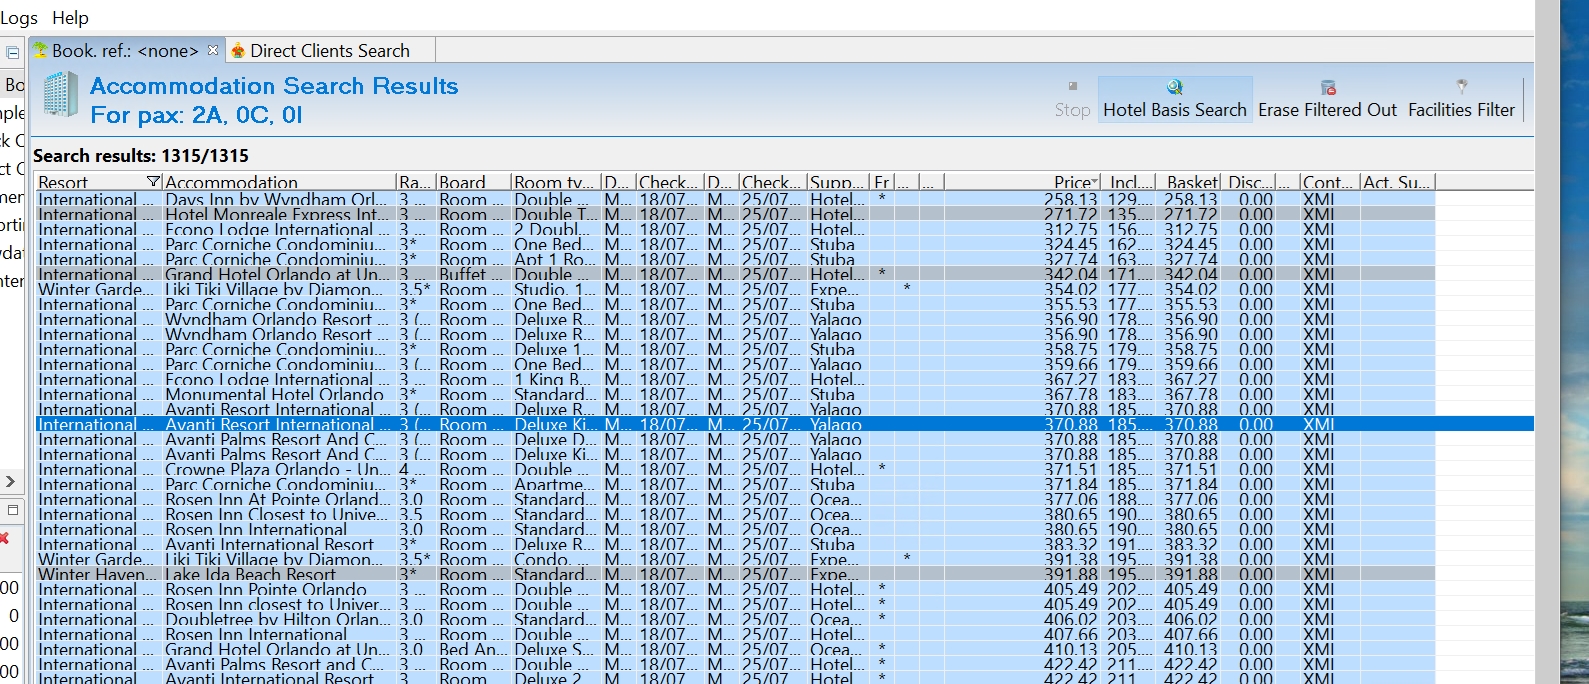Click the Winter Haven... resort cell
This screenshot has height=684, width=1589.
click(x=97, y=574)
